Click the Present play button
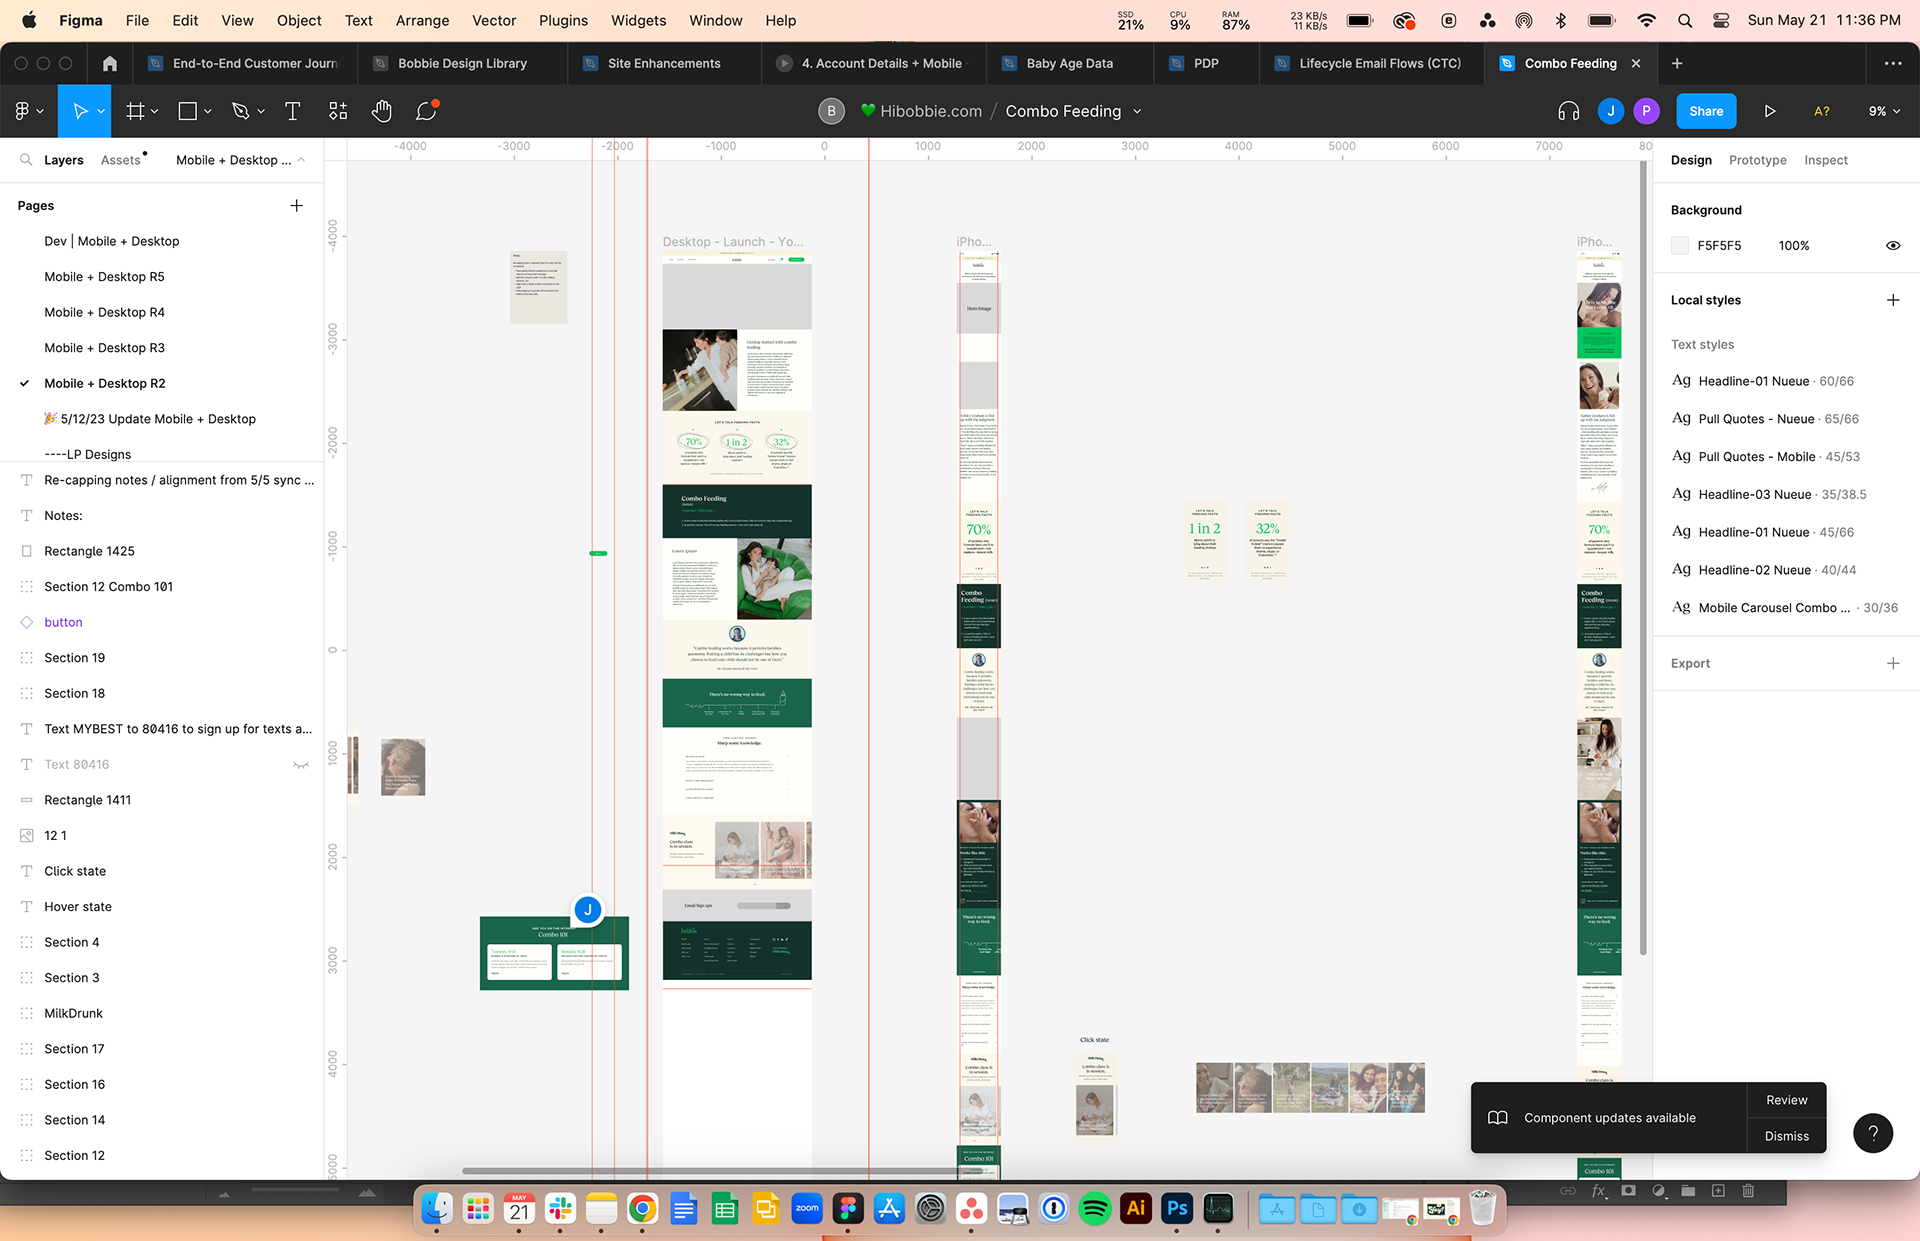Viewport: 1920px width, 1241px height. (x=1769, y=111)
